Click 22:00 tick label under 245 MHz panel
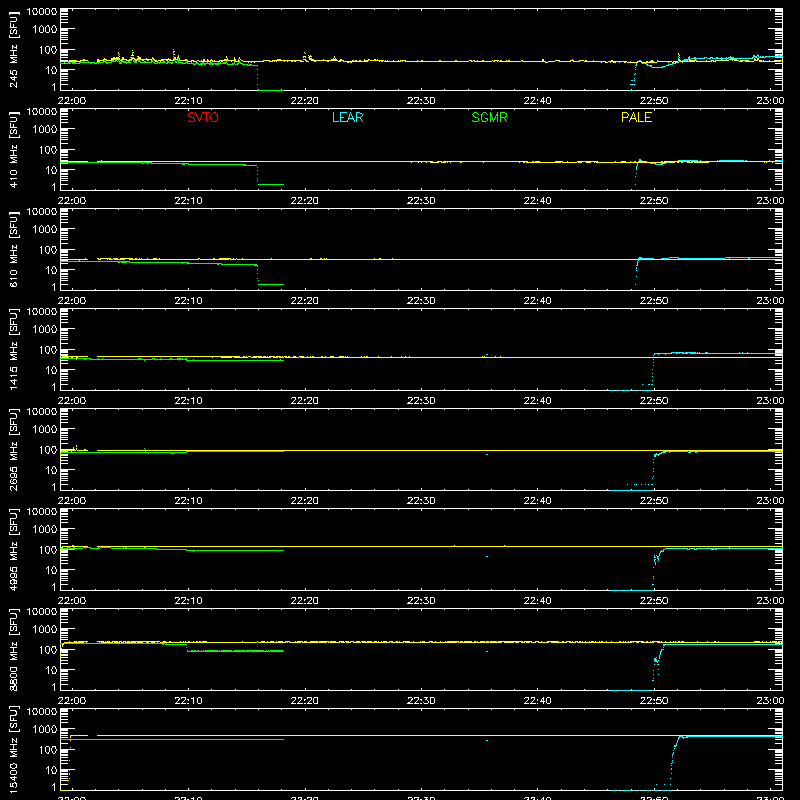Image resolution: width=800 pixels, height=800 pixels. point(72,101)
